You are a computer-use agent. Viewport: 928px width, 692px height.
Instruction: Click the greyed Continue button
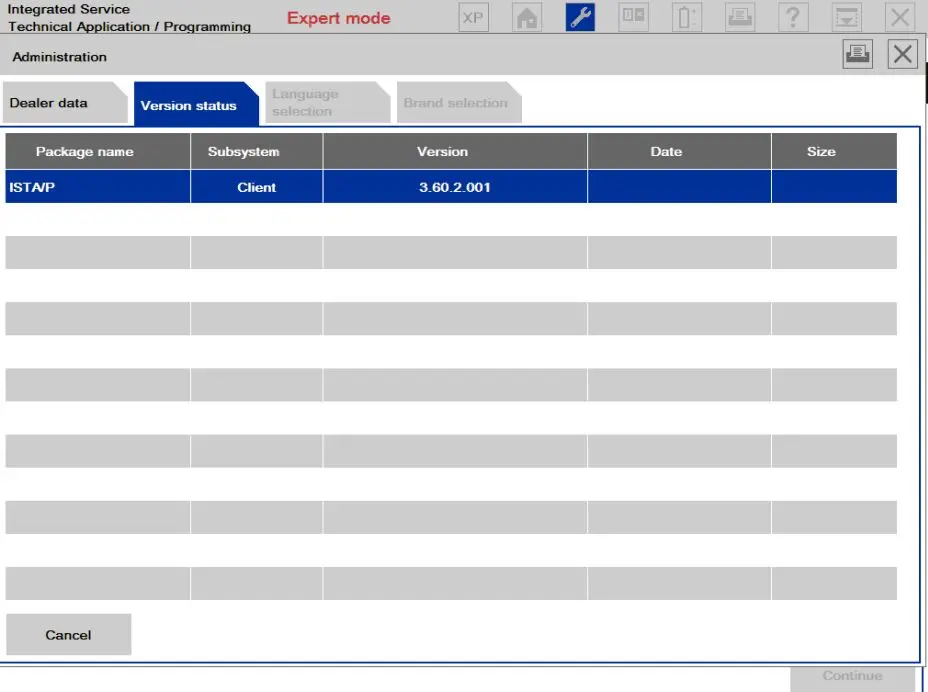click(852, 677)
